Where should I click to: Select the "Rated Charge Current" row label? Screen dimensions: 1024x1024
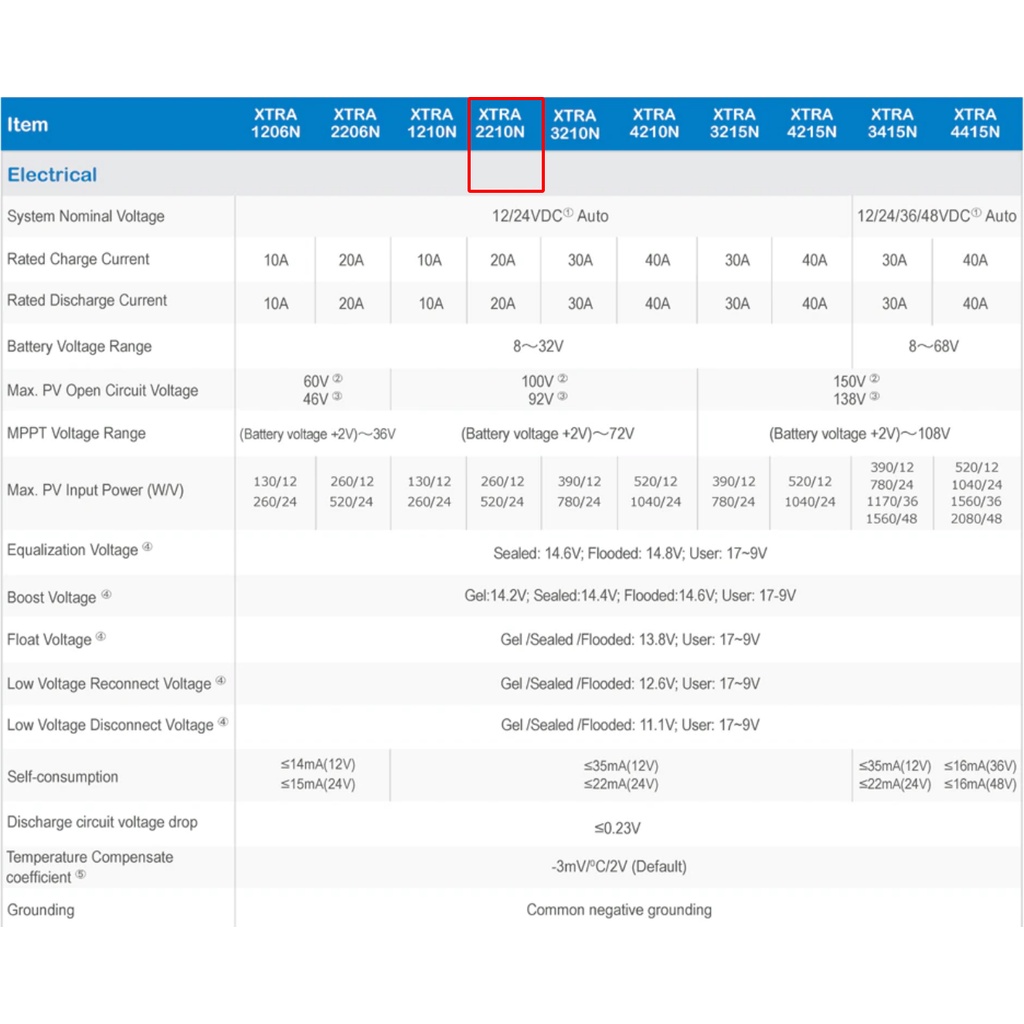(78, 259)
